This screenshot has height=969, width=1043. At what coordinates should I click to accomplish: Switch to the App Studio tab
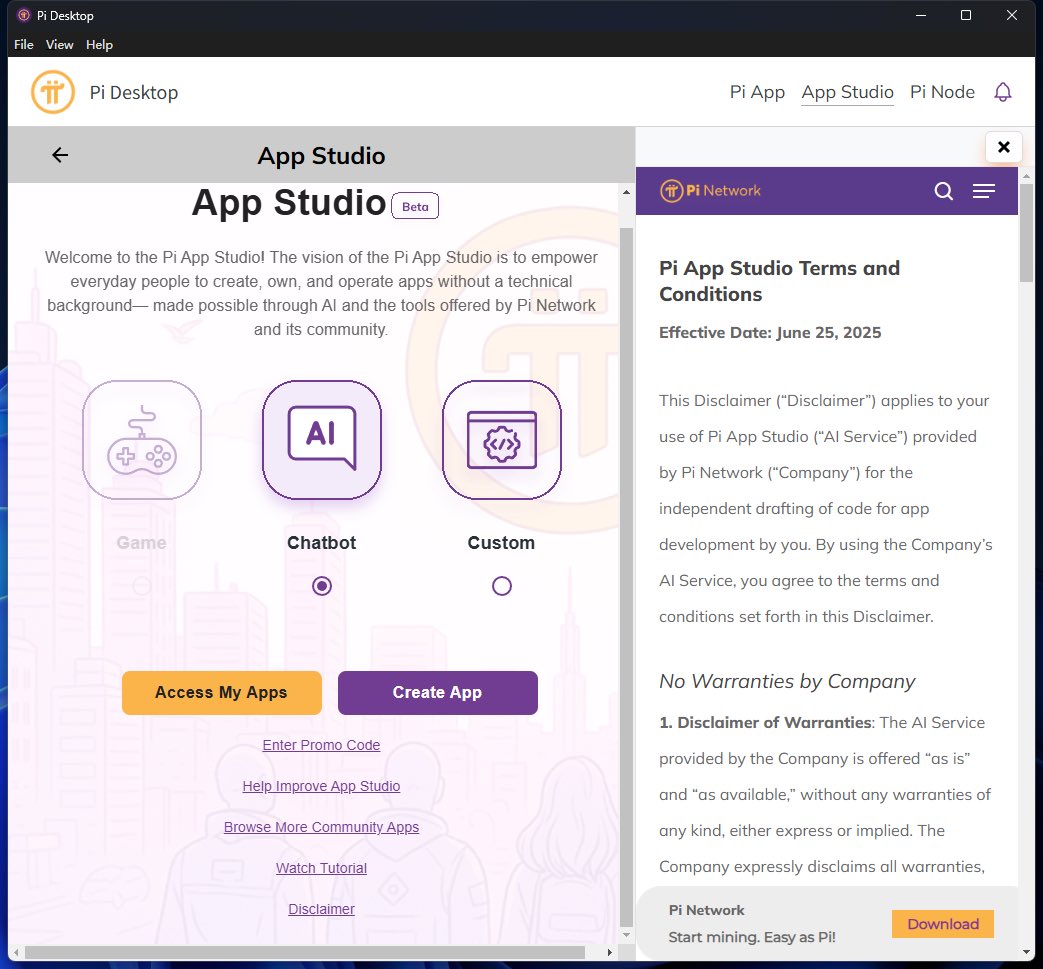(847, 92)
